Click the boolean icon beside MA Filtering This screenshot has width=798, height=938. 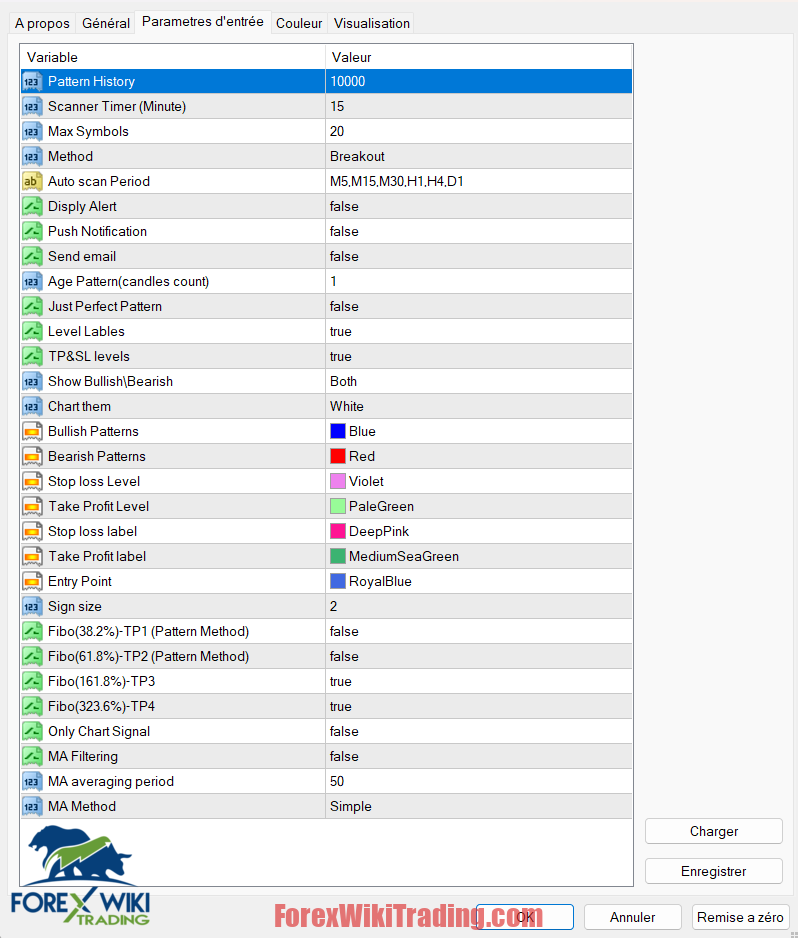[32, 756]
